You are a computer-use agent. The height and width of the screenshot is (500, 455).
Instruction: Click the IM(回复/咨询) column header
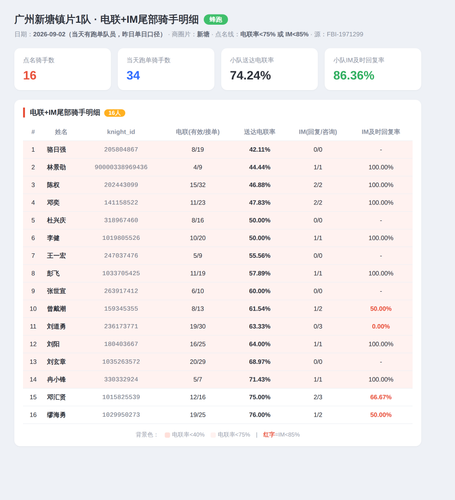318,132
